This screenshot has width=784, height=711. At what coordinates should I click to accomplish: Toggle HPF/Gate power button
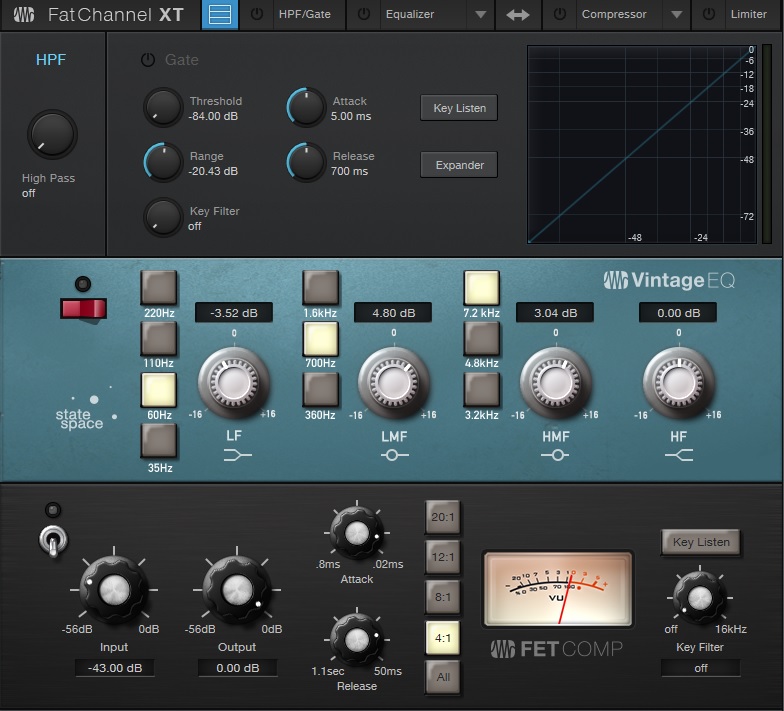click(x=257, y=14)
